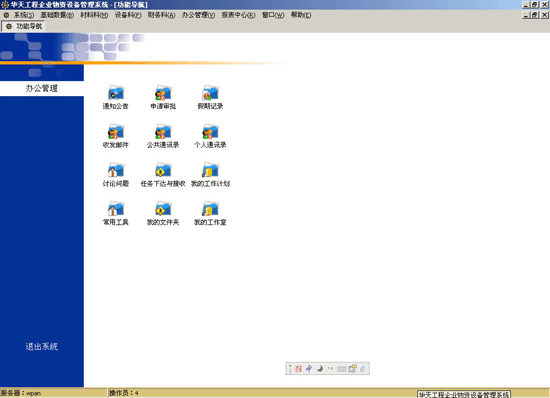Image resolution: width=550 pixels, height=398 pixels.
Task: Open the 报表中心 menu
Action: click(238, 15)
